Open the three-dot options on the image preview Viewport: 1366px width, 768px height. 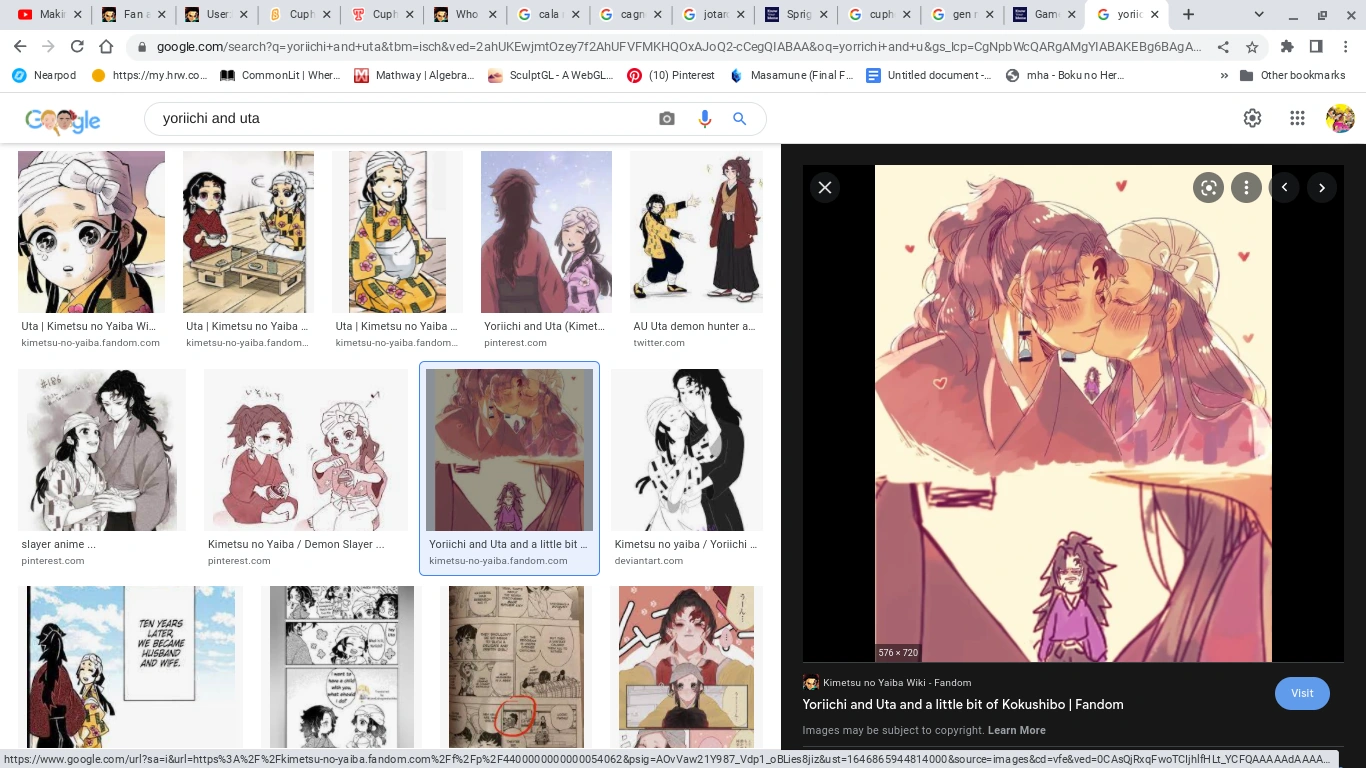(1246, 187)
